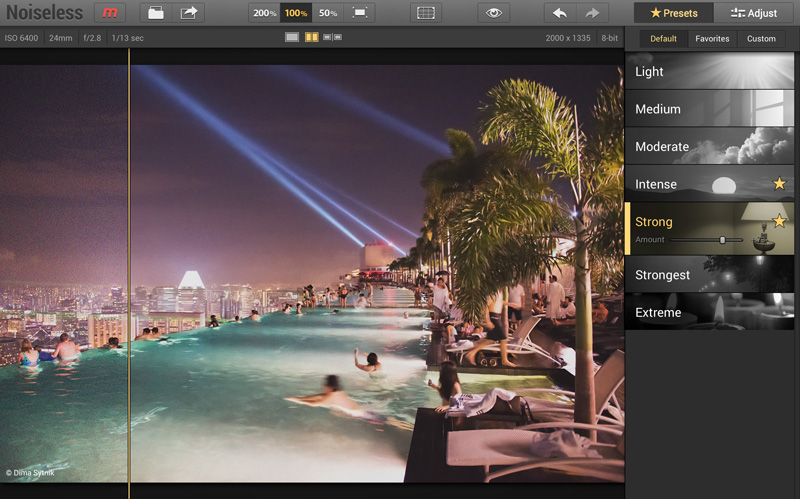This screenshot has height=499, width=800.
Task: Click the Noiseless app title
Action: pyautogui.click(x=44, y=13)
